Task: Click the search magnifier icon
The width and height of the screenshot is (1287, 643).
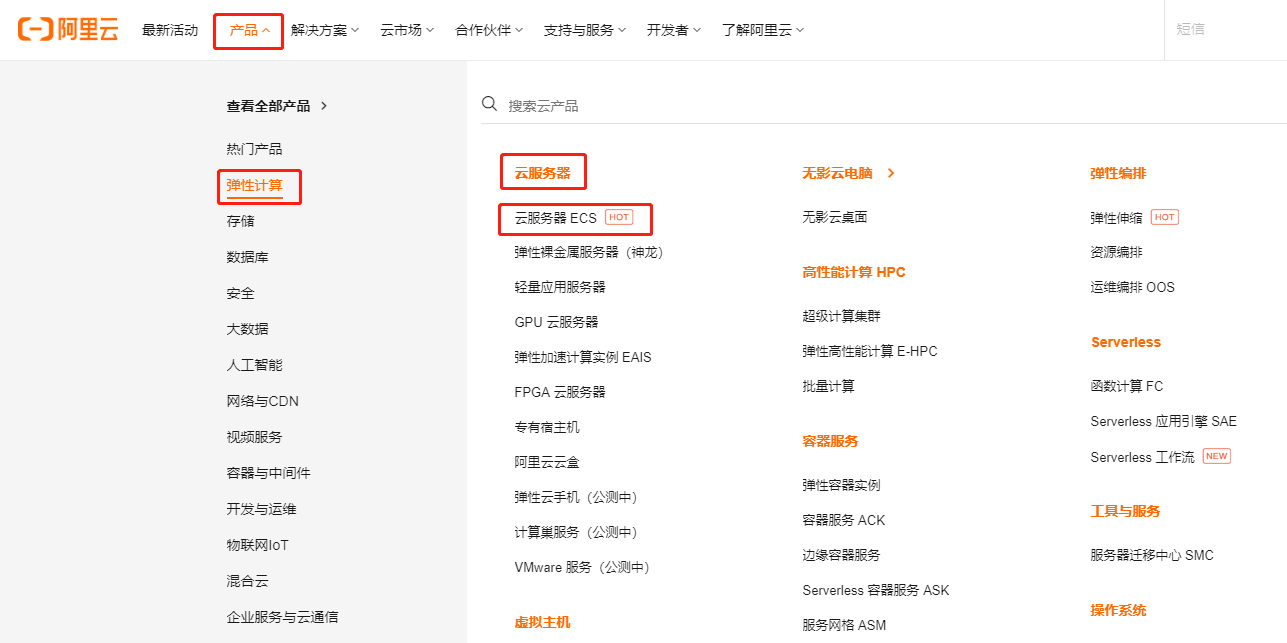Action: click(490, 104)
